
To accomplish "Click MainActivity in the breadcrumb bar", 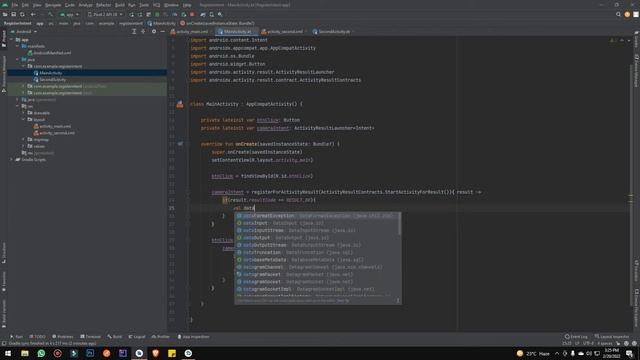I will [x=162, y=23].
